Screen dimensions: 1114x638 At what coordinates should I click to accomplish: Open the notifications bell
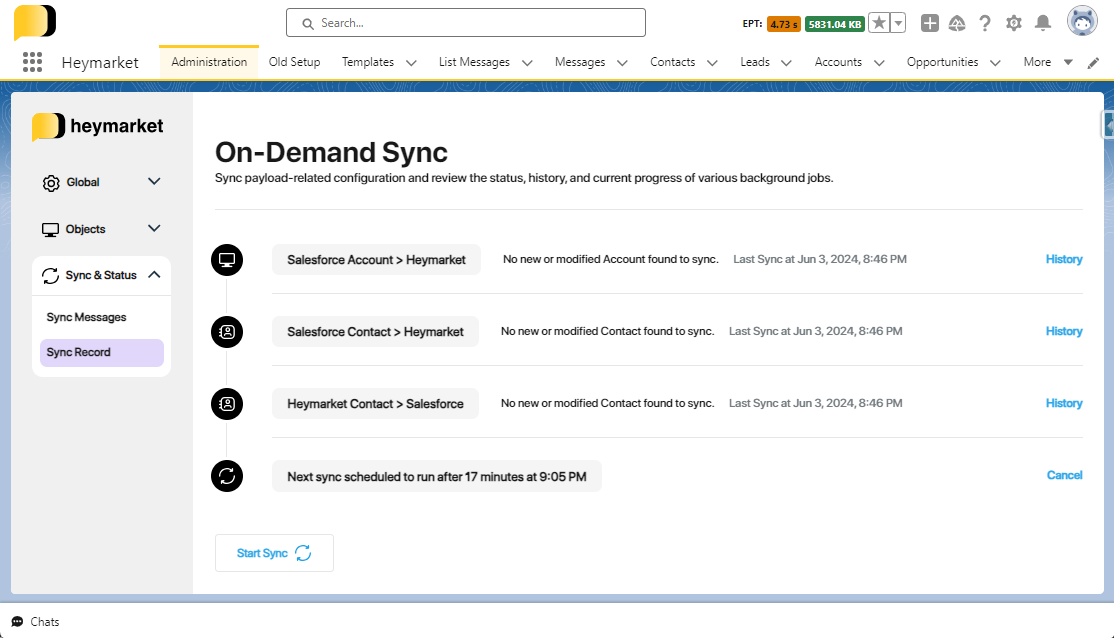(x=1042, y=23)
